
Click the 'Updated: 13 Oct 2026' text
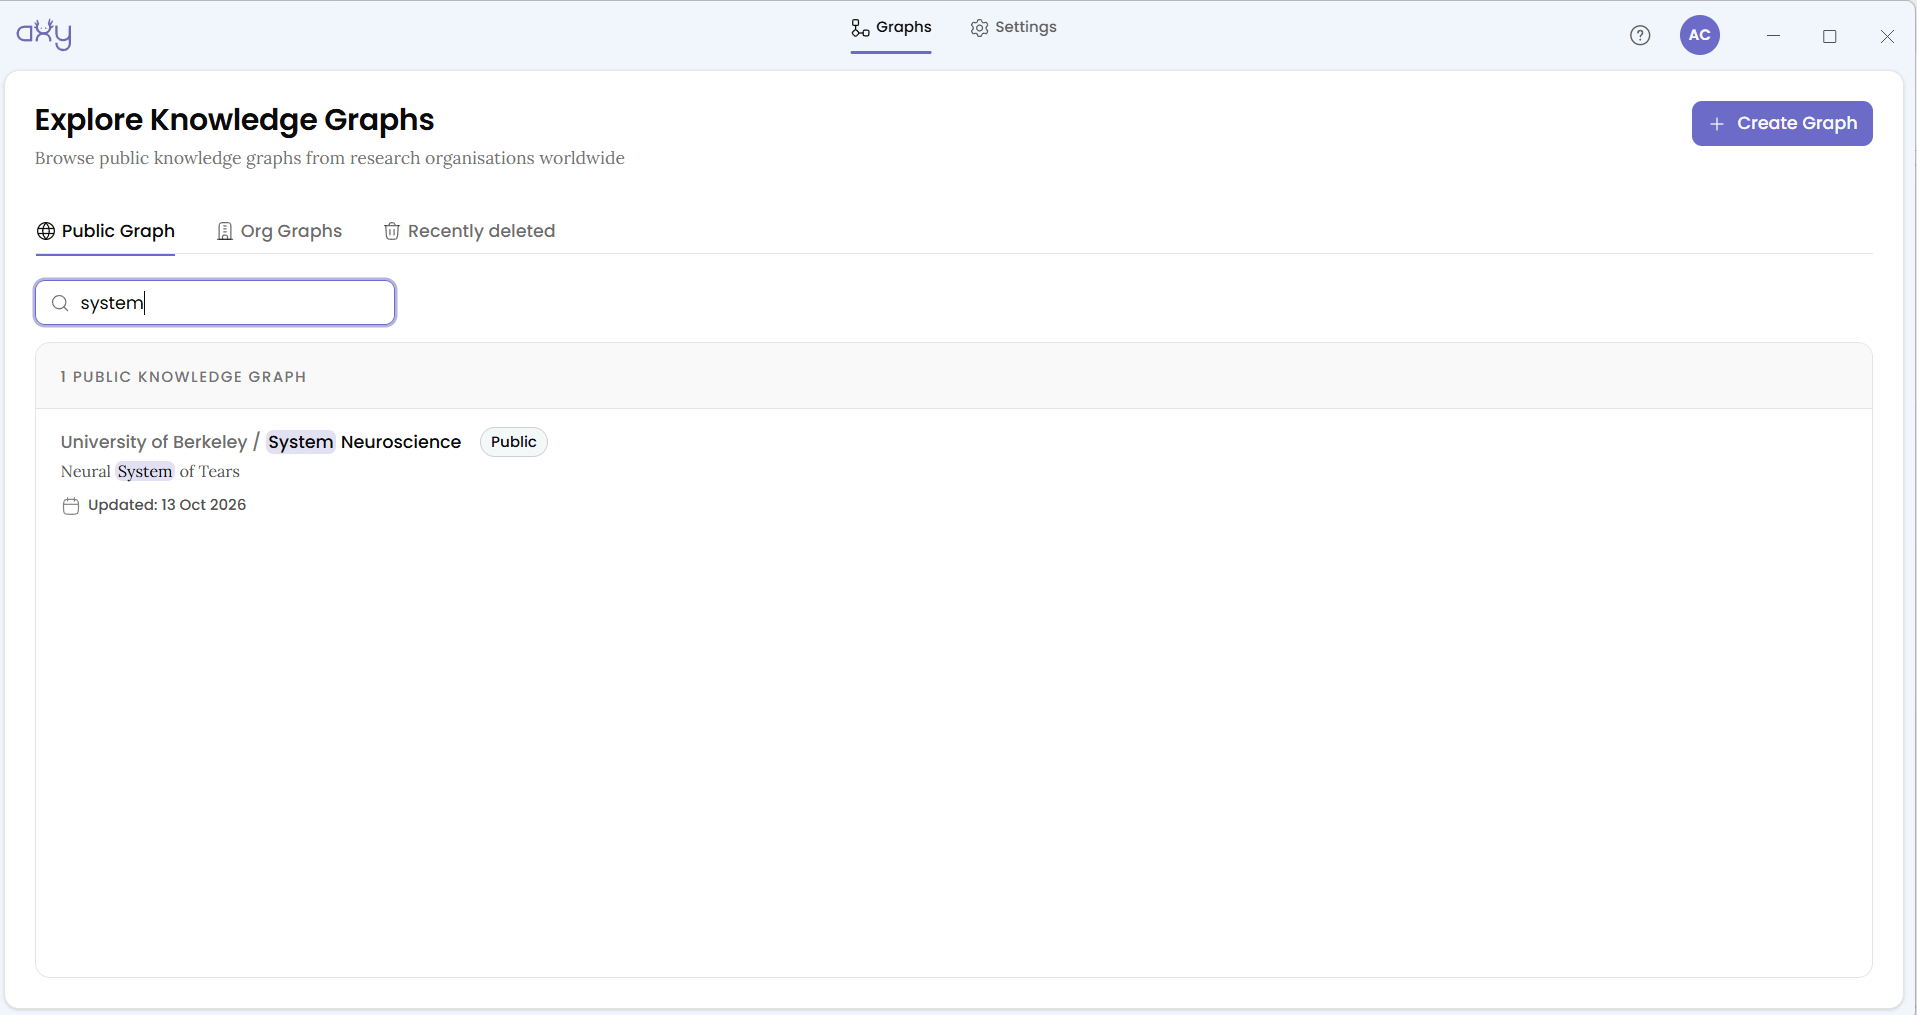tap(167, 505)
